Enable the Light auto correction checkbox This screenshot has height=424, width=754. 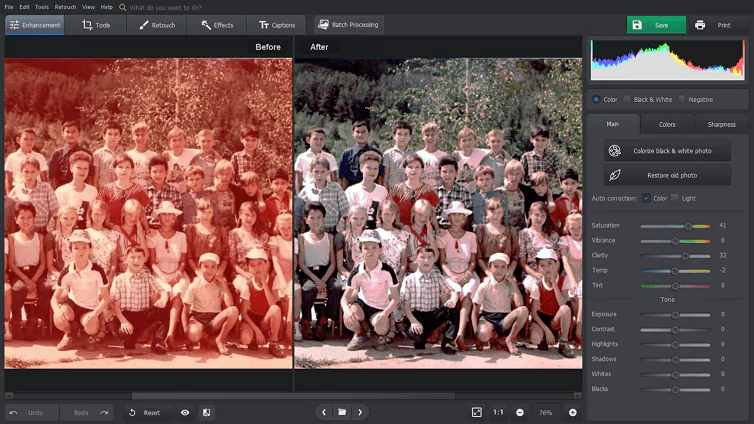(x=676, y=198)
